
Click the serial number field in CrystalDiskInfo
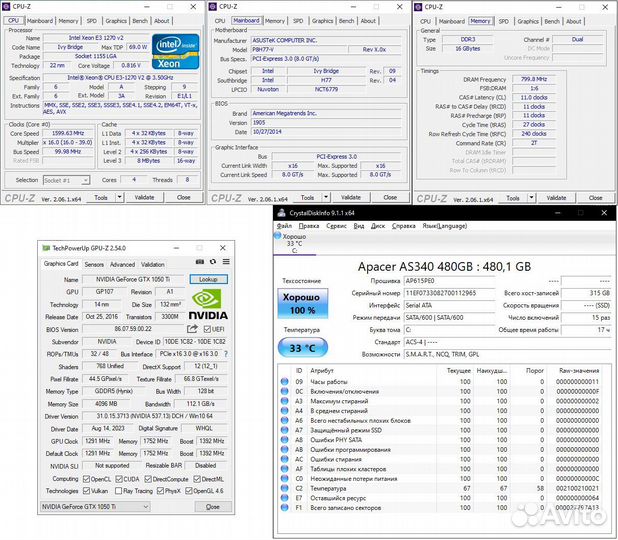[449, 293]
